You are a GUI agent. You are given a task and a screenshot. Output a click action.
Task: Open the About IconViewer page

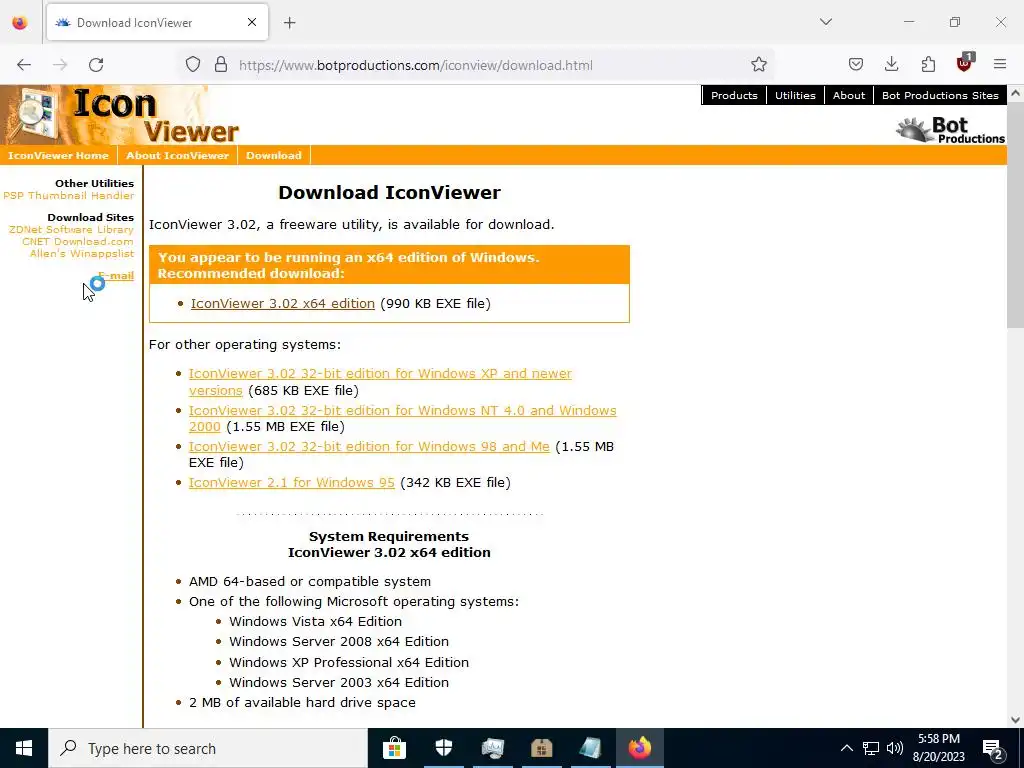tap(177, 155)
